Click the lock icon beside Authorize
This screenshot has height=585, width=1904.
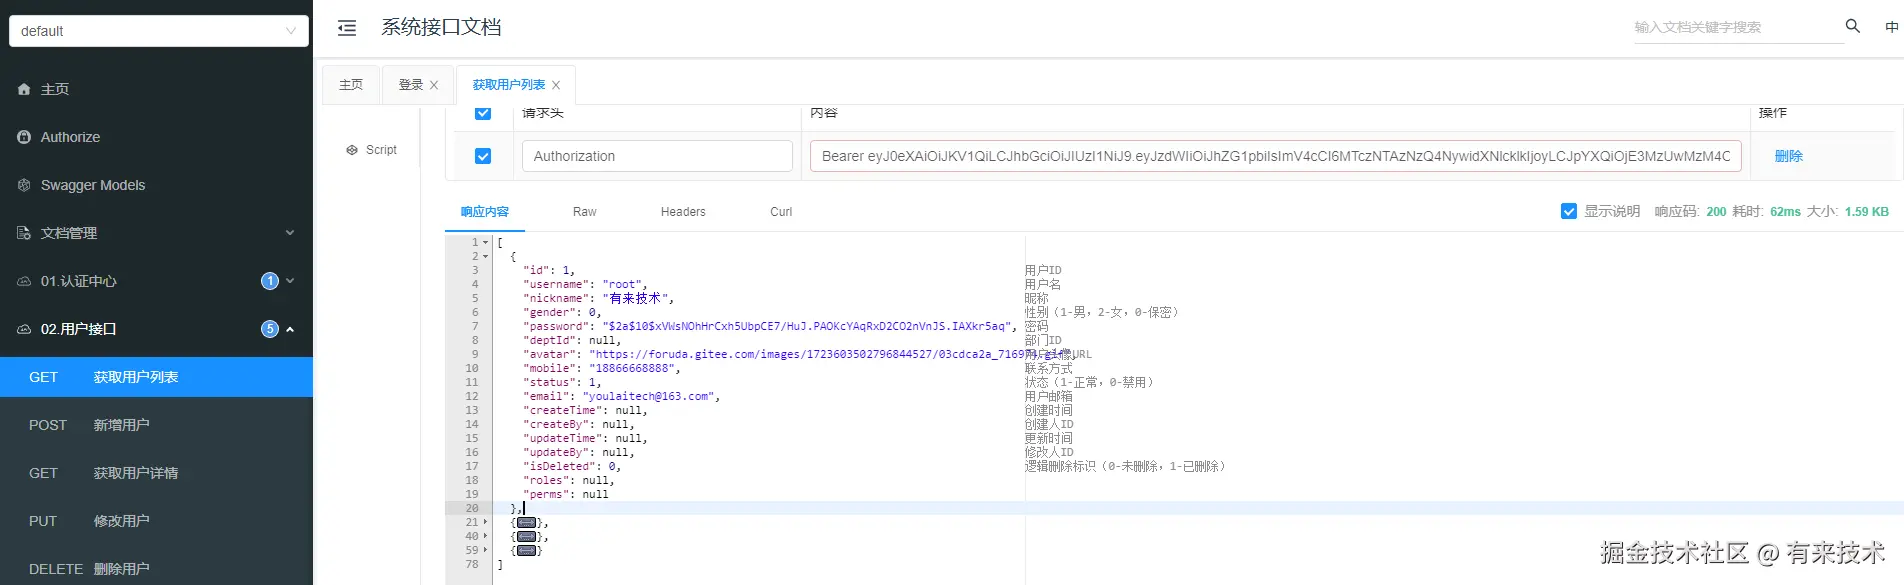click(x=24, y=137)
